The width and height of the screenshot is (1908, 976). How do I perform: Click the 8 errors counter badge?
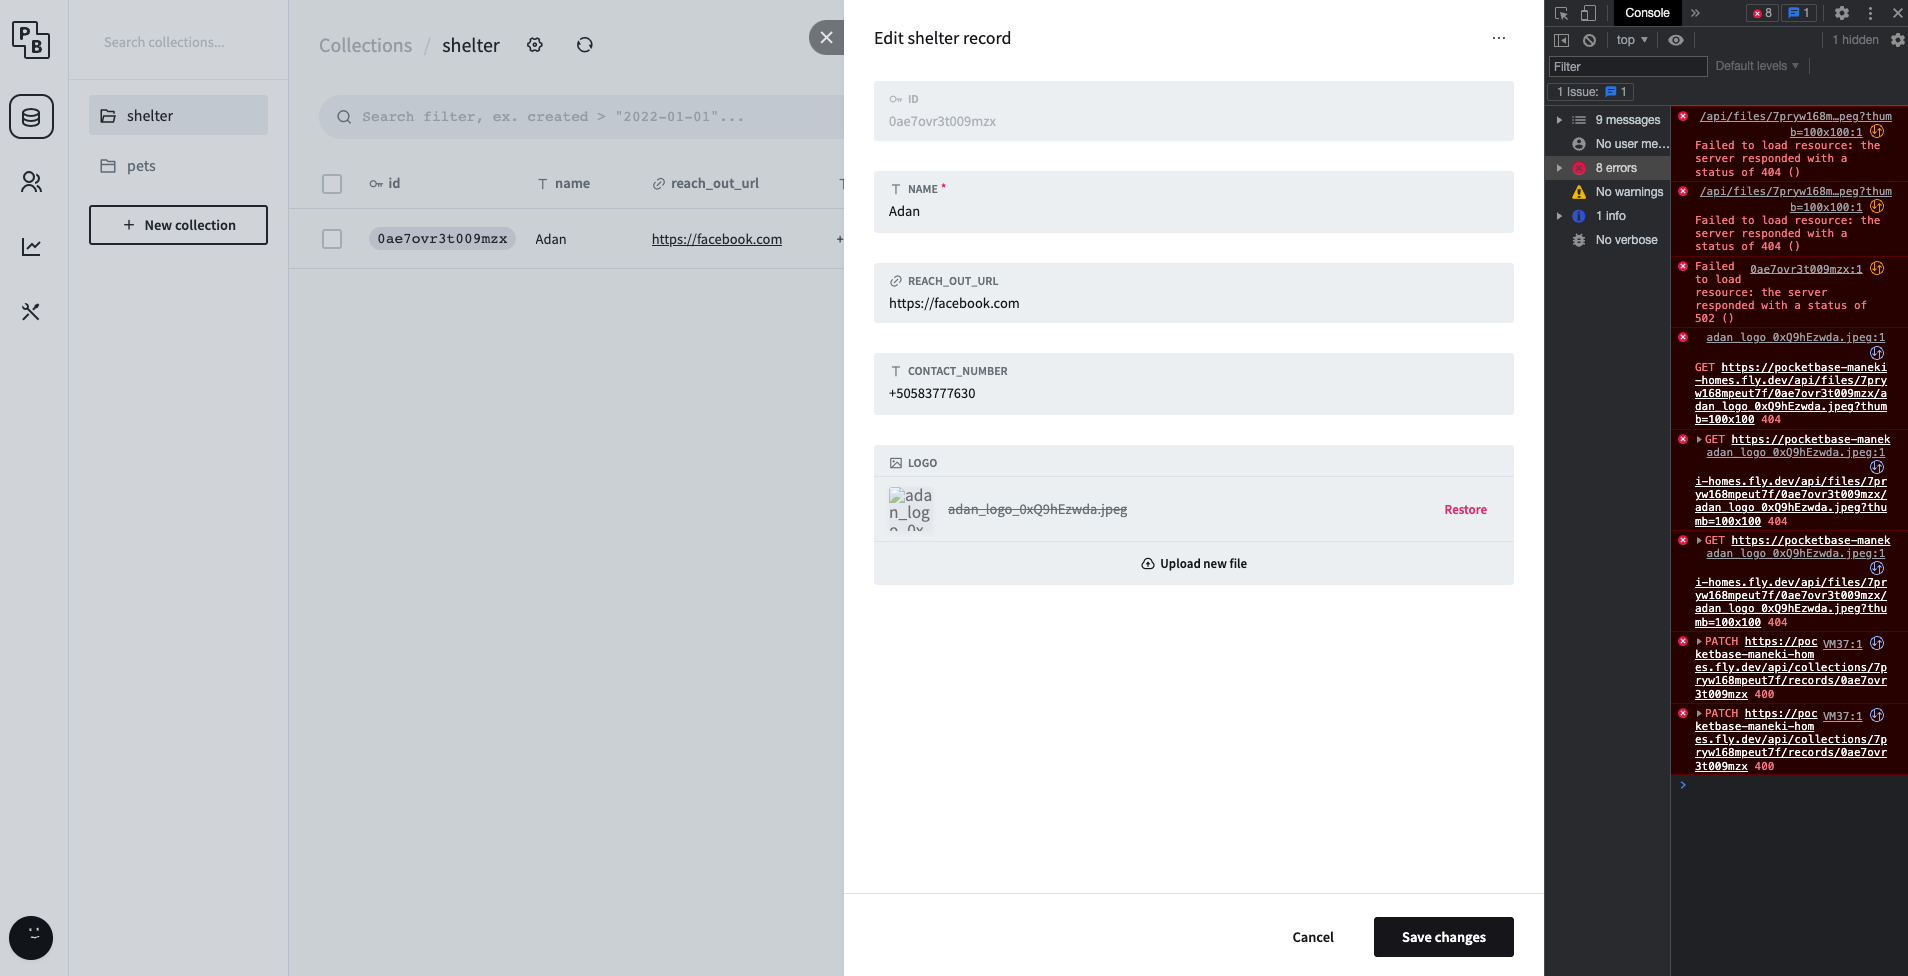(x=1762, y=13)
